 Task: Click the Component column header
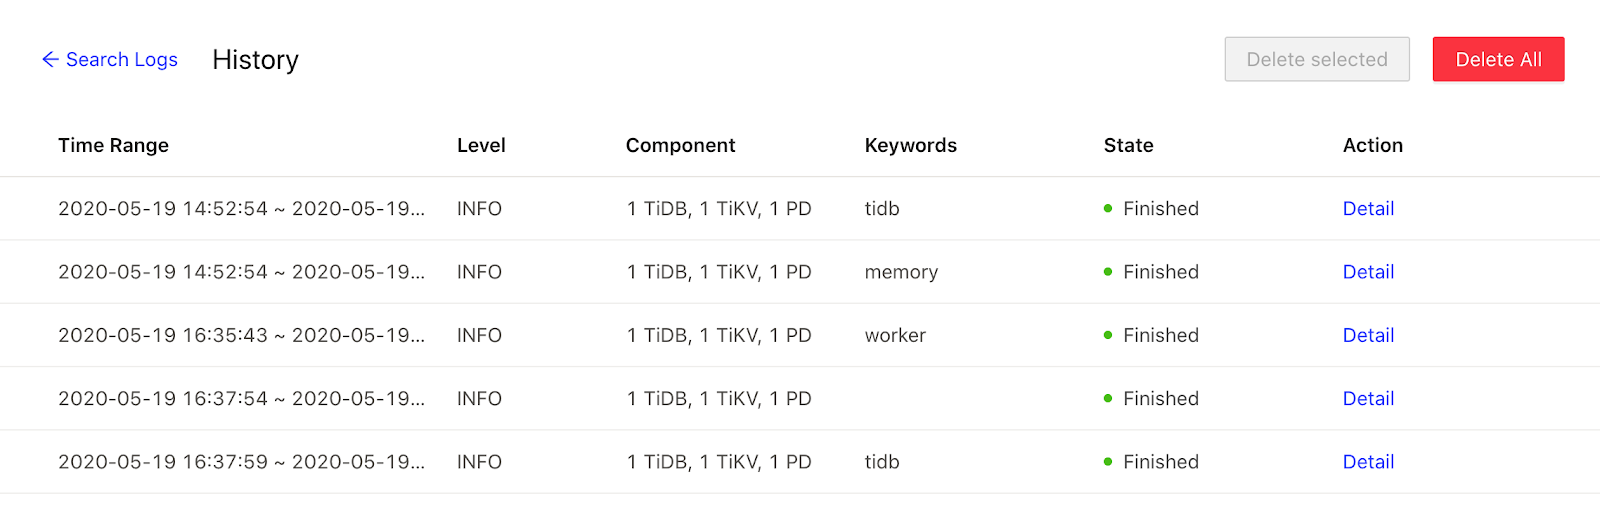680,146
